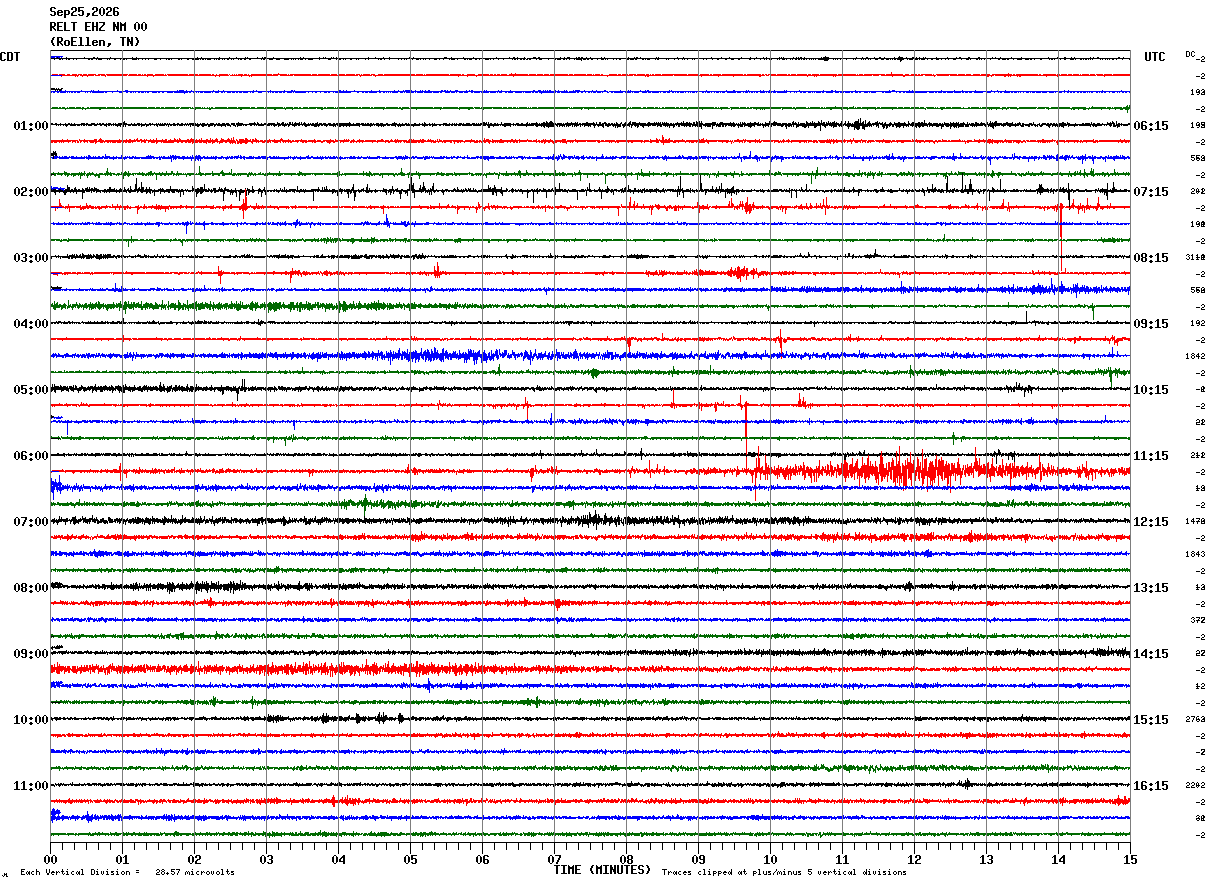This screenshot has height=886, width=1210.
Task: Click the vertical division microvolts note
Action: click(x=127, y=872)
